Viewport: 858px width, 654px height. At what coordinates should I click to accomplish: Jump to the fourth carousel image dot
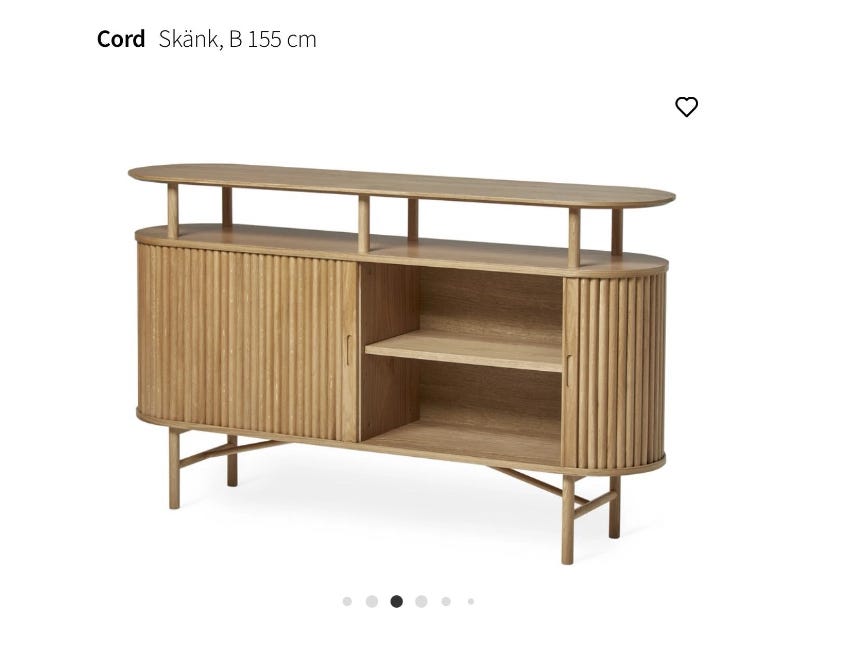point(421,601)
